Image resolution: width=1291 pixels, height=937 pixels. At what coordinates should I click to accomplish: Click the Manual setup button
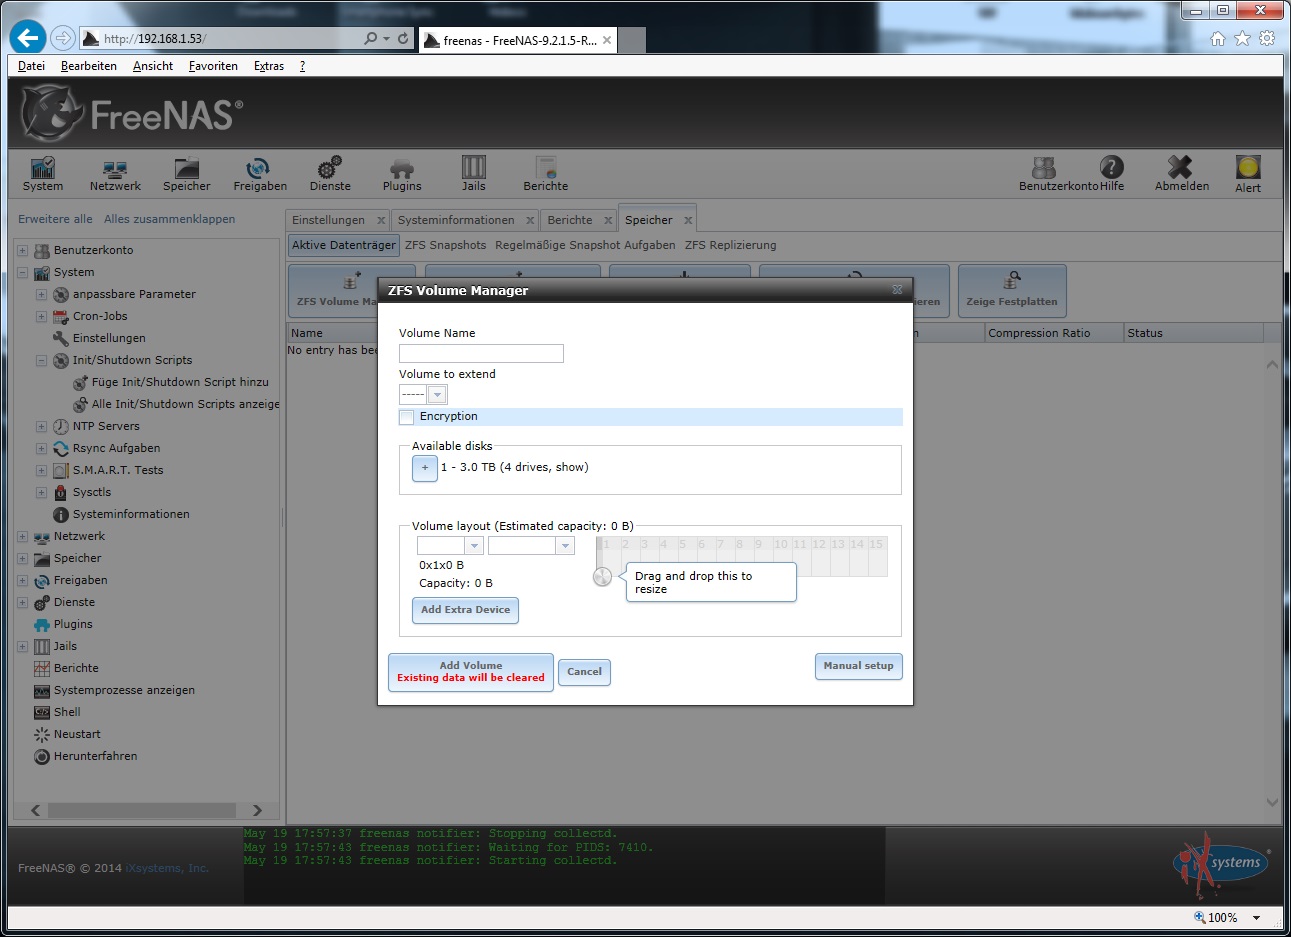coord(858,666)
